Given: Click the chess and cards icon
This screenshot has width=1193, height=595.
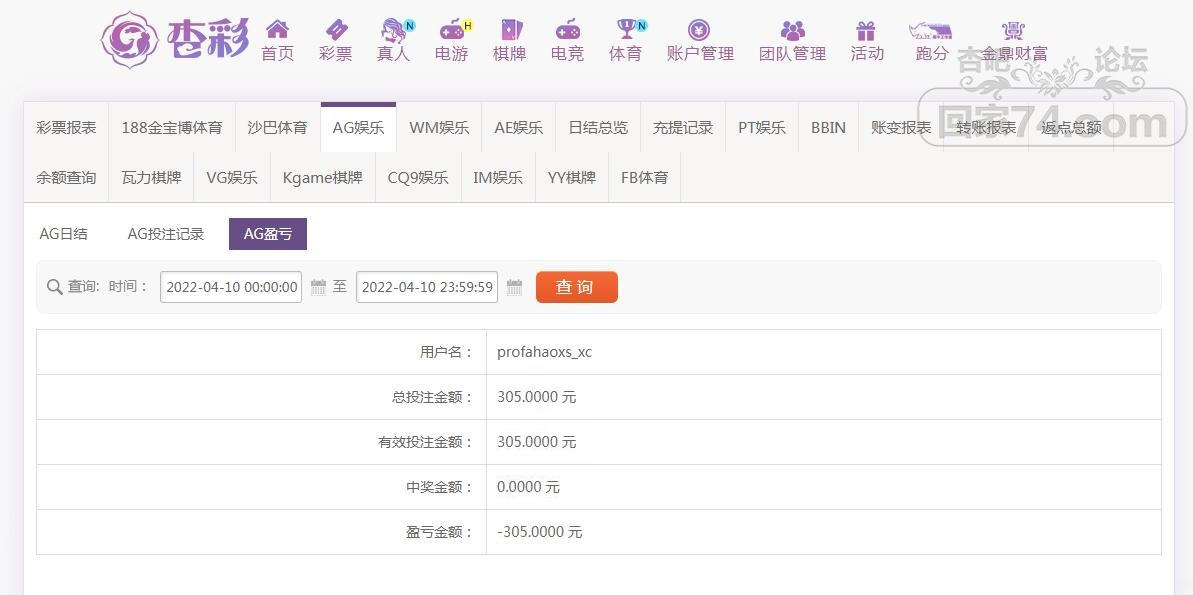Looking at the screenshot, I should click(510, 30).
